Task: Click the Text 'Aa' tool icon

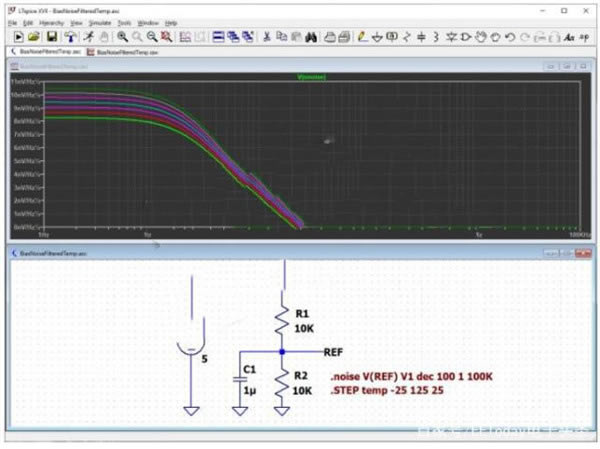Action: (568, 36)
